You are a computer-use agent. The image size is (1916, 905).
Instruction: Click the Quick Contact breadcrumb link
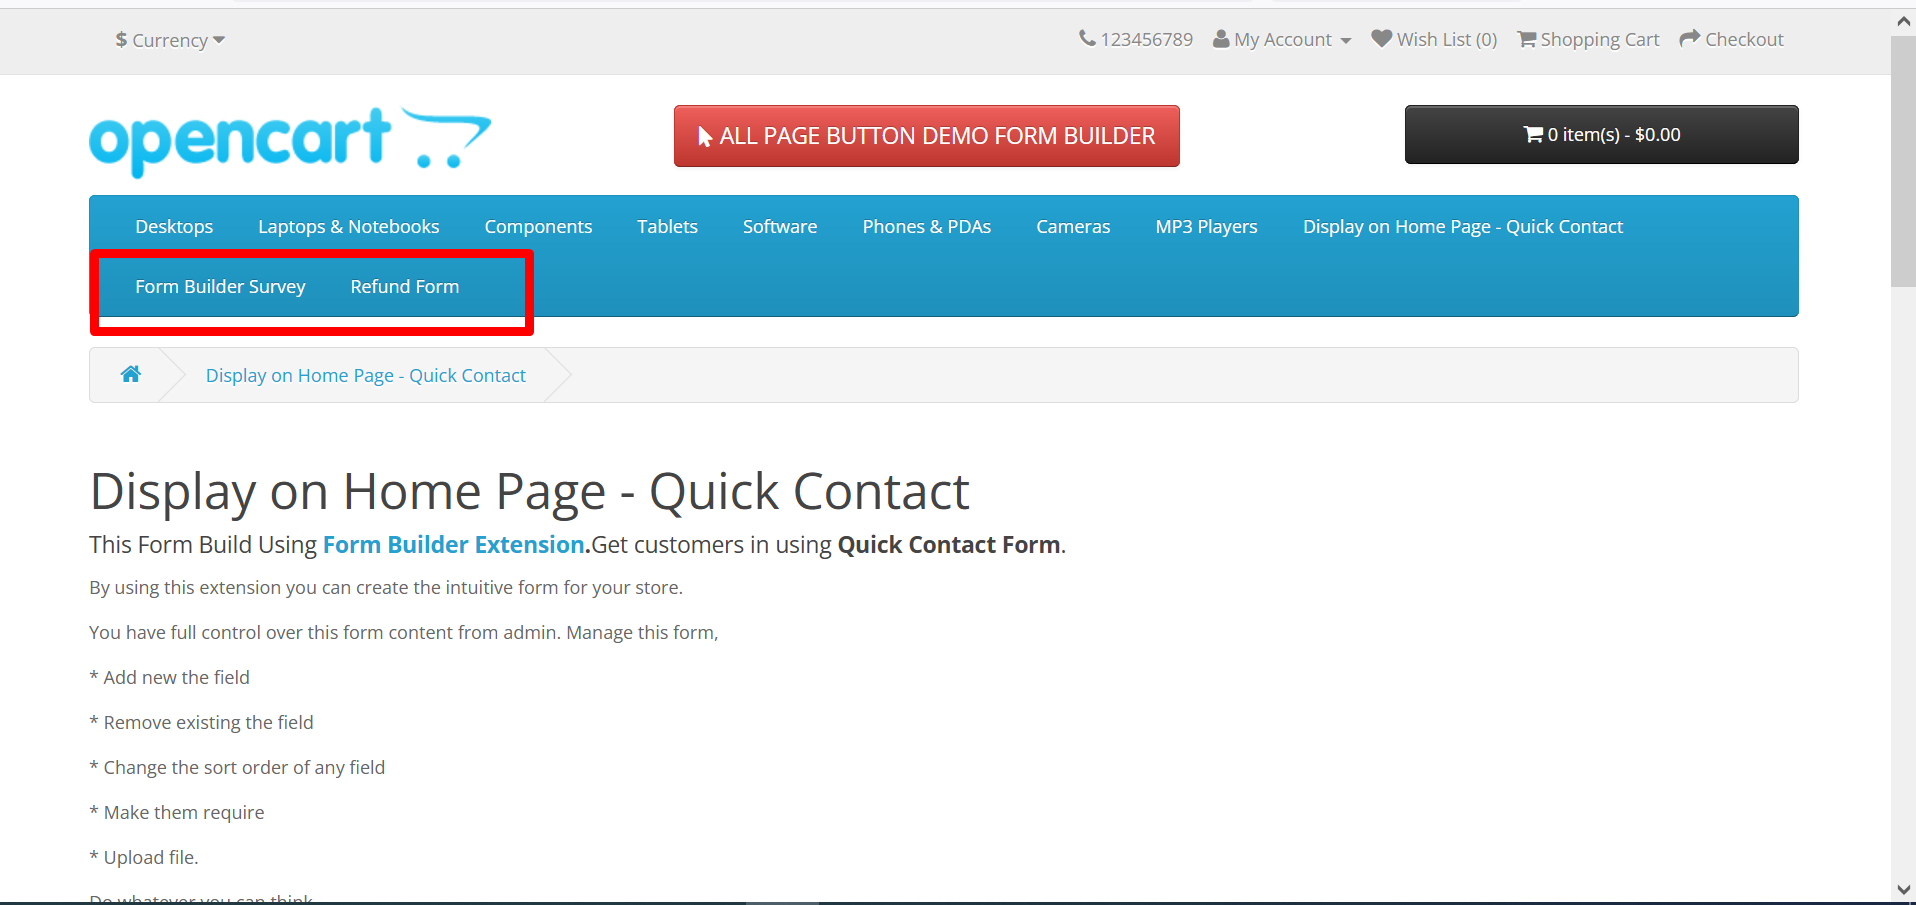pos(365,376)
